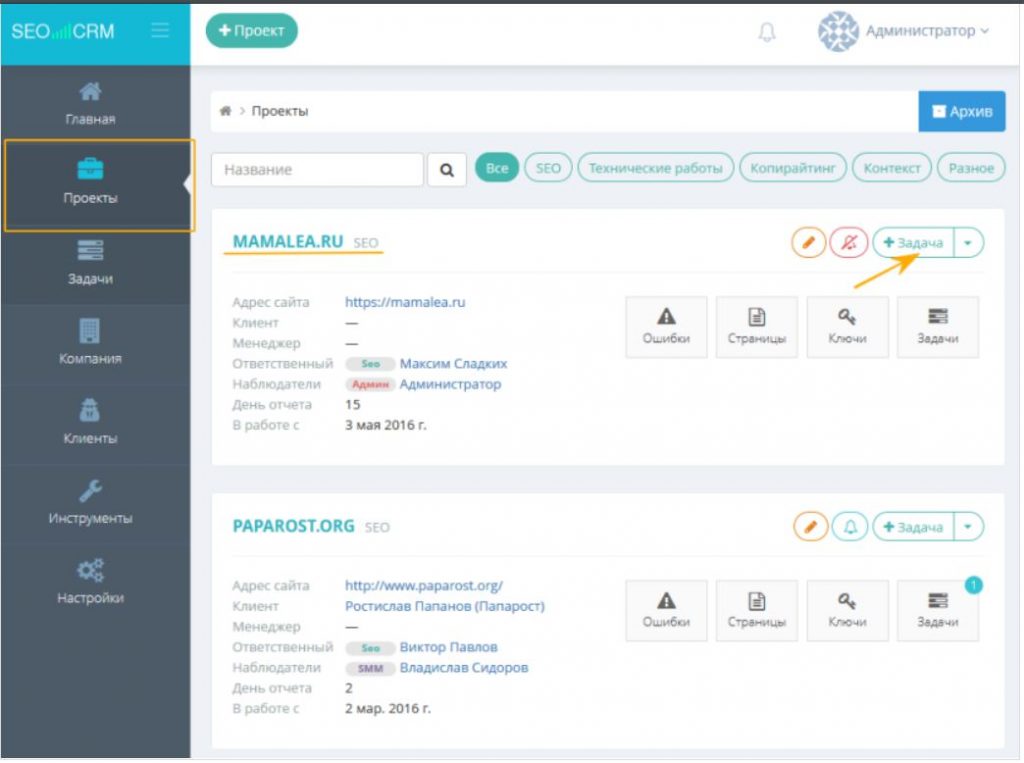Click the home breadcrumb icon
Screen dimensions: 1024x763
pos(225,111)
